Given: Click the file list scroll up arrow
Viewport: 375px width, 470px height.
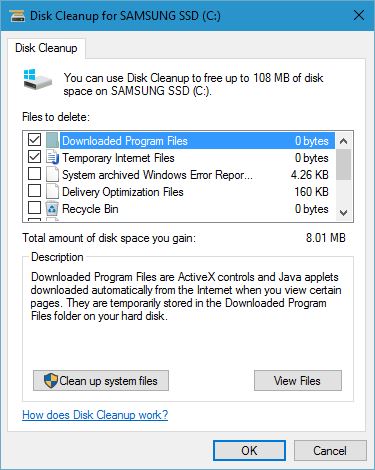Looking at the screenshot, I should pos(343,141).
